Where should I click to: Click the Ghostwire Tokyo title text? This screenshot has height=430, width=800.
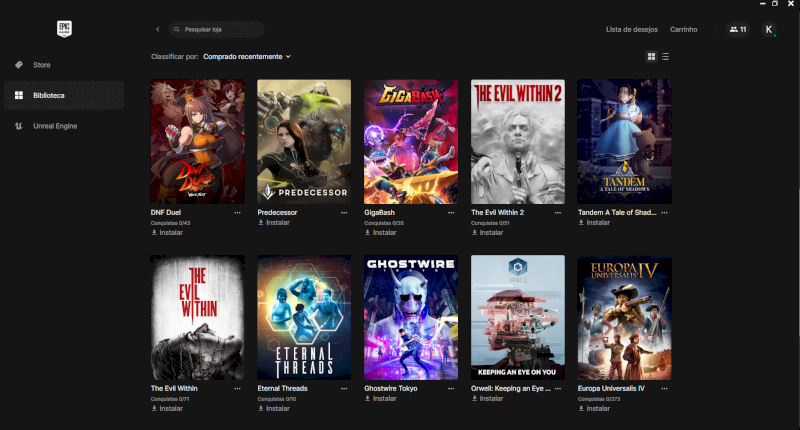tap(391, 389)
